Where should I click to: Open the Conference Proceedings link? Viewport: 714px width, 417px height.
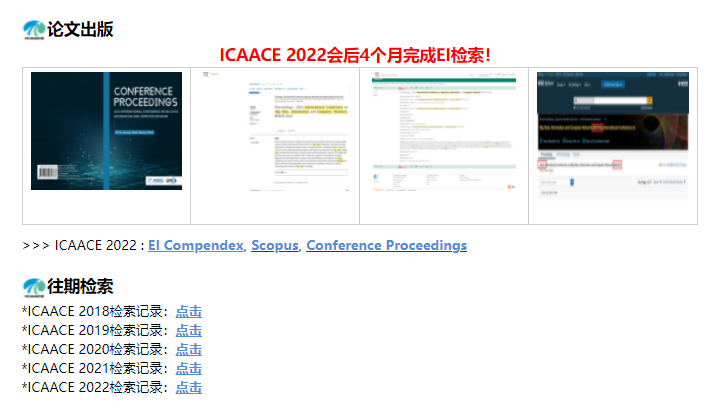tap(387, 245)
